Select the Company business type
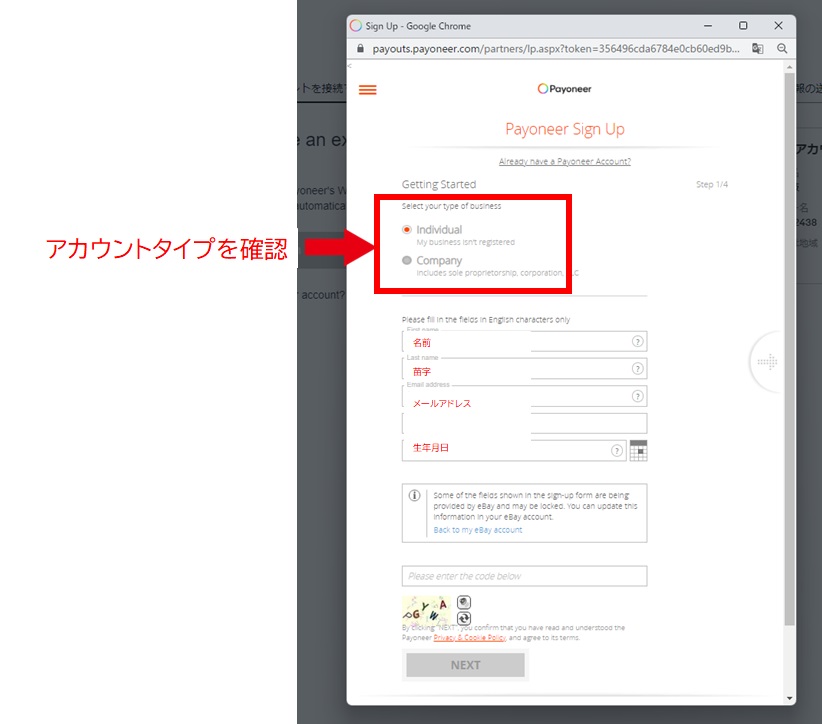The width and height of the screenshot is (822, 724). click(x=407, y=261)
